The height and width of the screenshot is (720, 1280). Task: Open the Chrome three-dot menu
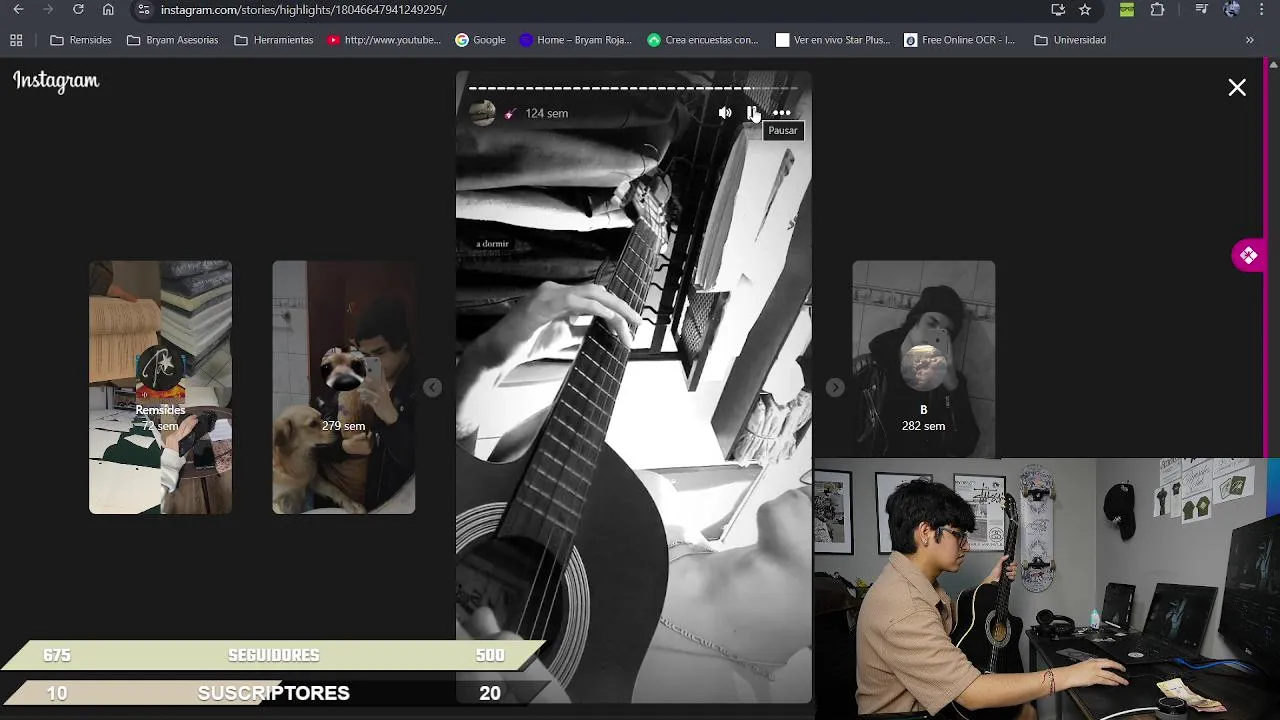(1262, 10)
